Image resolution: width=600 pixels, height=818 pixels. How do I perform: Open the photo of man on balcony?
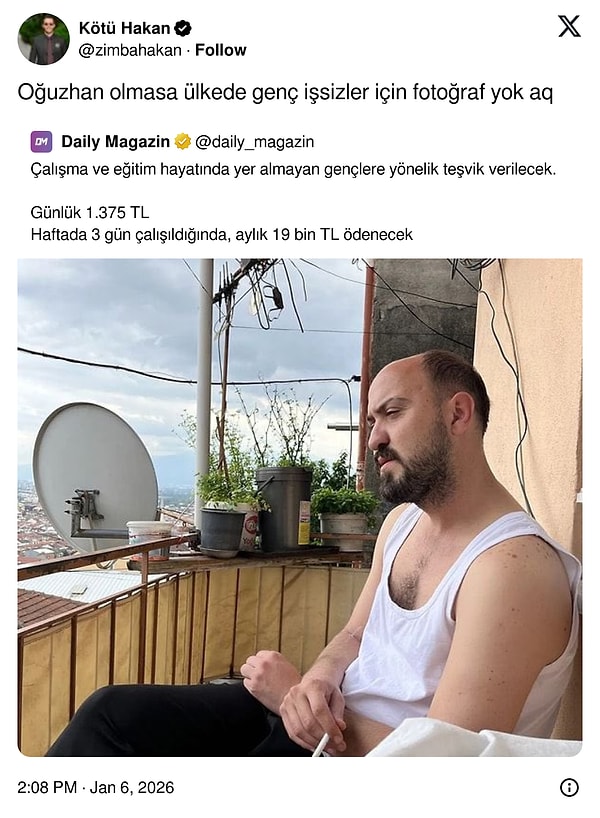300,507
